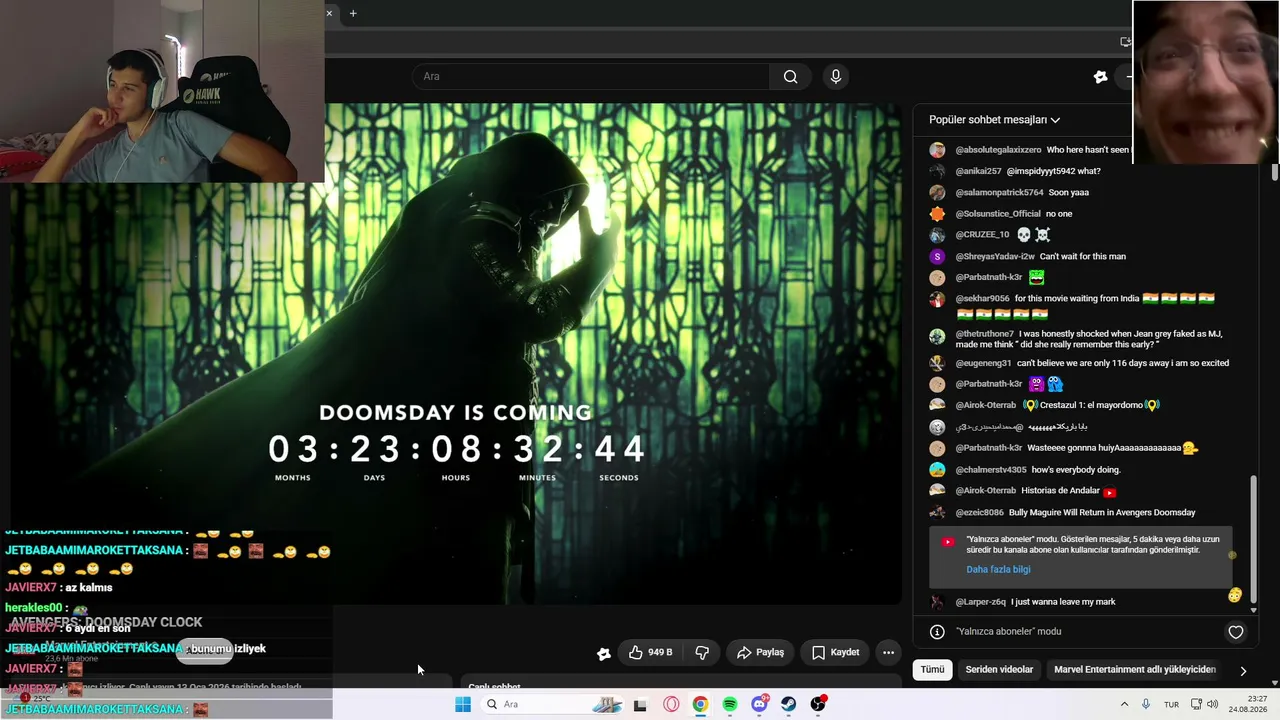Click the message "how's everybody doing."
The image size is (1280, 720).
(x=1076, y=470)
